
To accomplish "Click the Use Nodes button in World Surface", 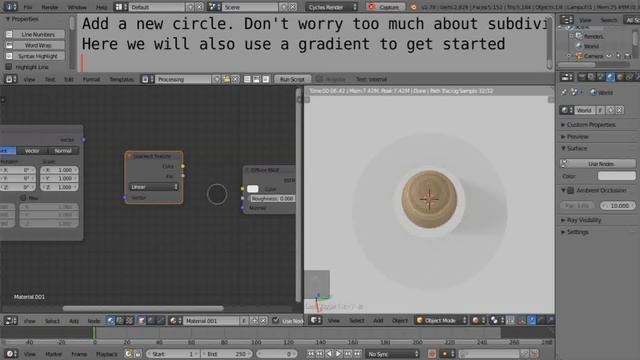I will [x=598, y=164].
